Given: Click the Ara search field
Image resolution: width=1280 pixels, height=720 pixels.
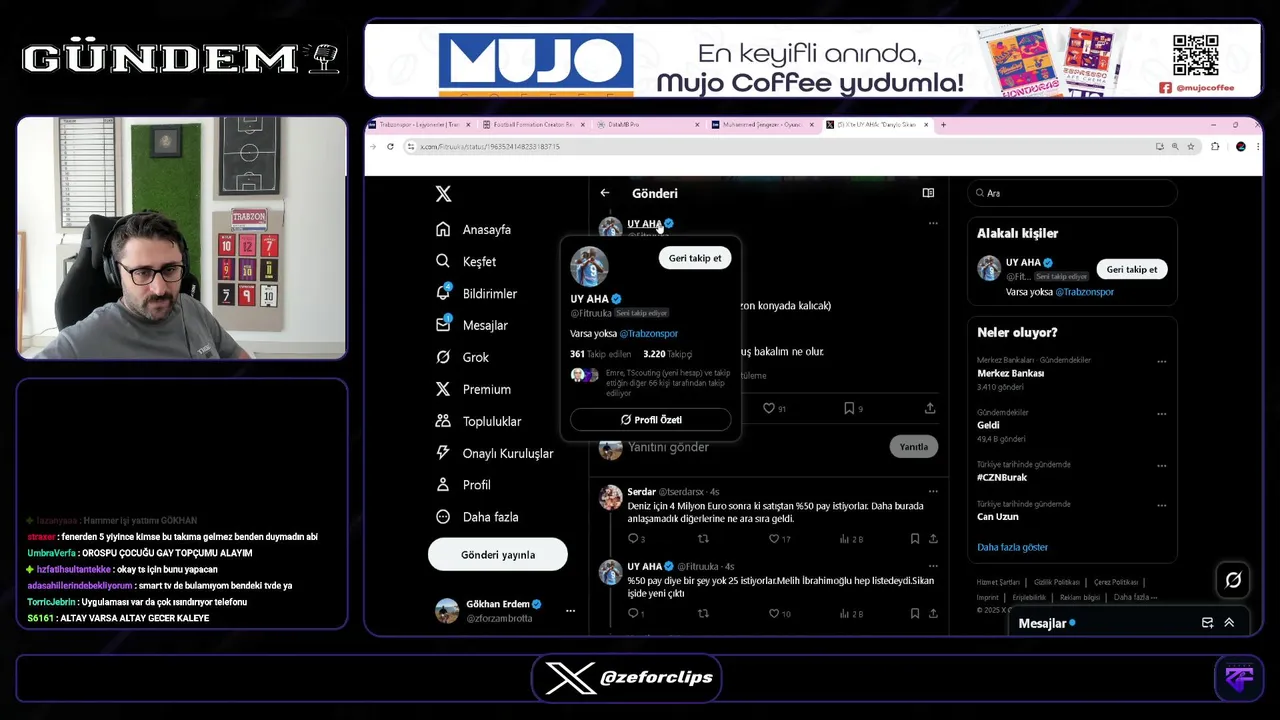Looking at the screenshot, I should pos(1072,193).
